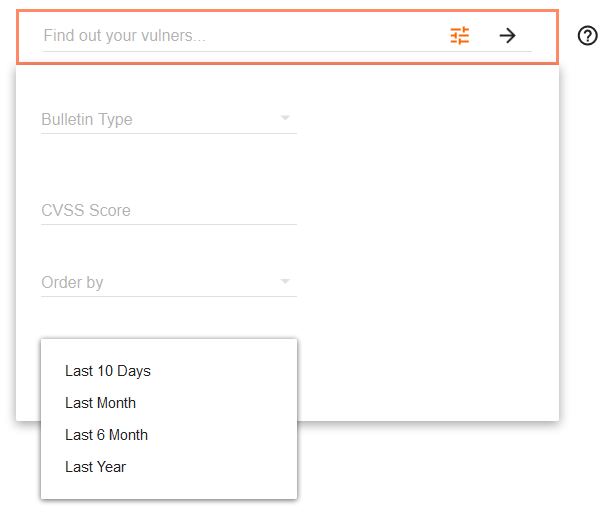Click the 'Order by' label text
The image size is (606, 519).
tap(72, 283)
